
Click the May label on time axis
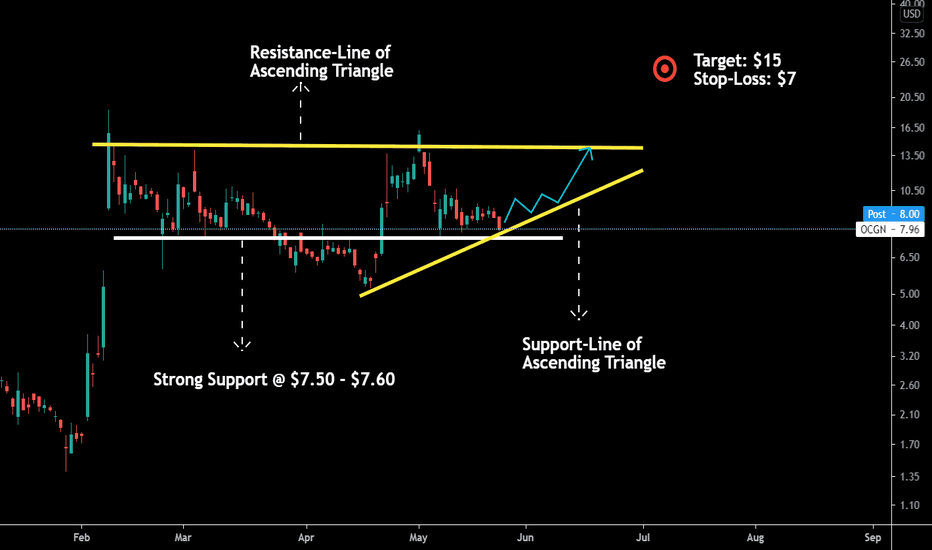tap(418, 538)
